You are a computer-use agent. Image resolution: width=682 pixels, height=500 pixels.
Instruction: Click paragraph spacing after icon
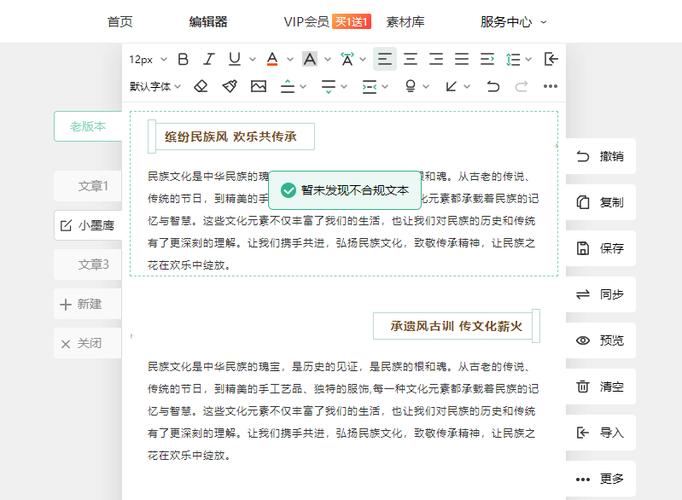click(328, 86)
